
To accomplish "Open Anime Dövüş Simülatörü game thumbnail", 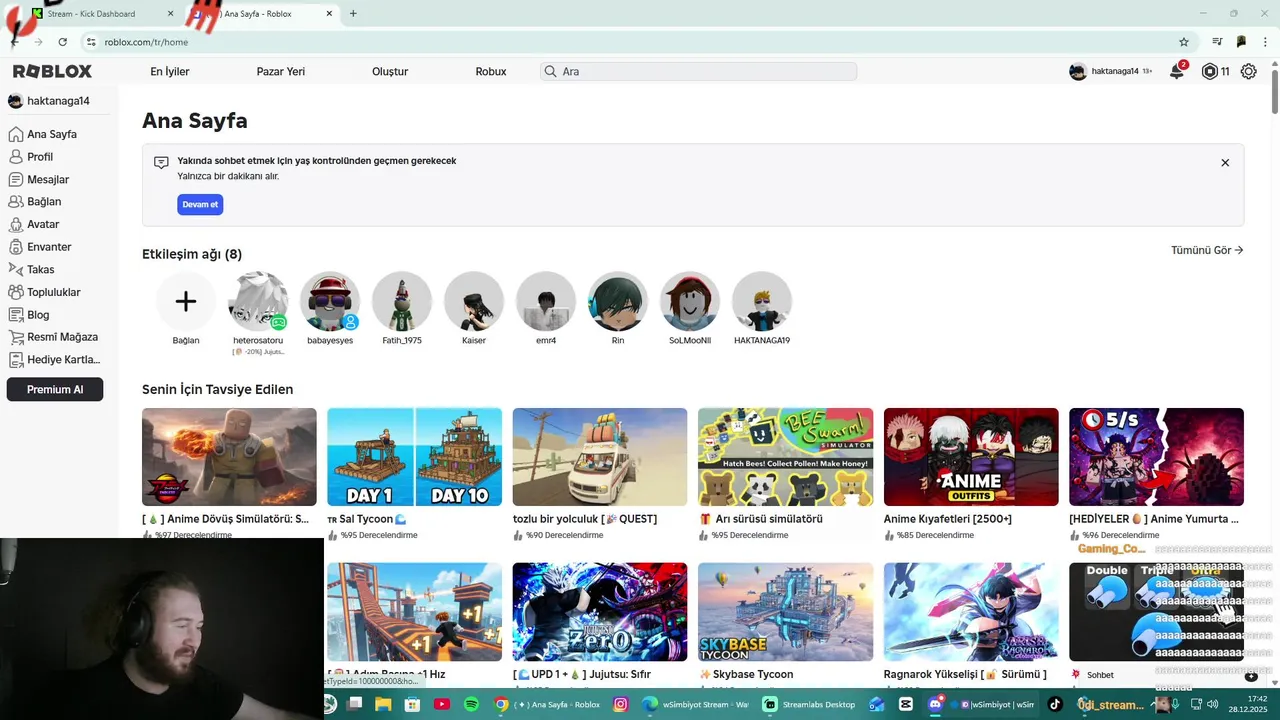I will 229,457.
